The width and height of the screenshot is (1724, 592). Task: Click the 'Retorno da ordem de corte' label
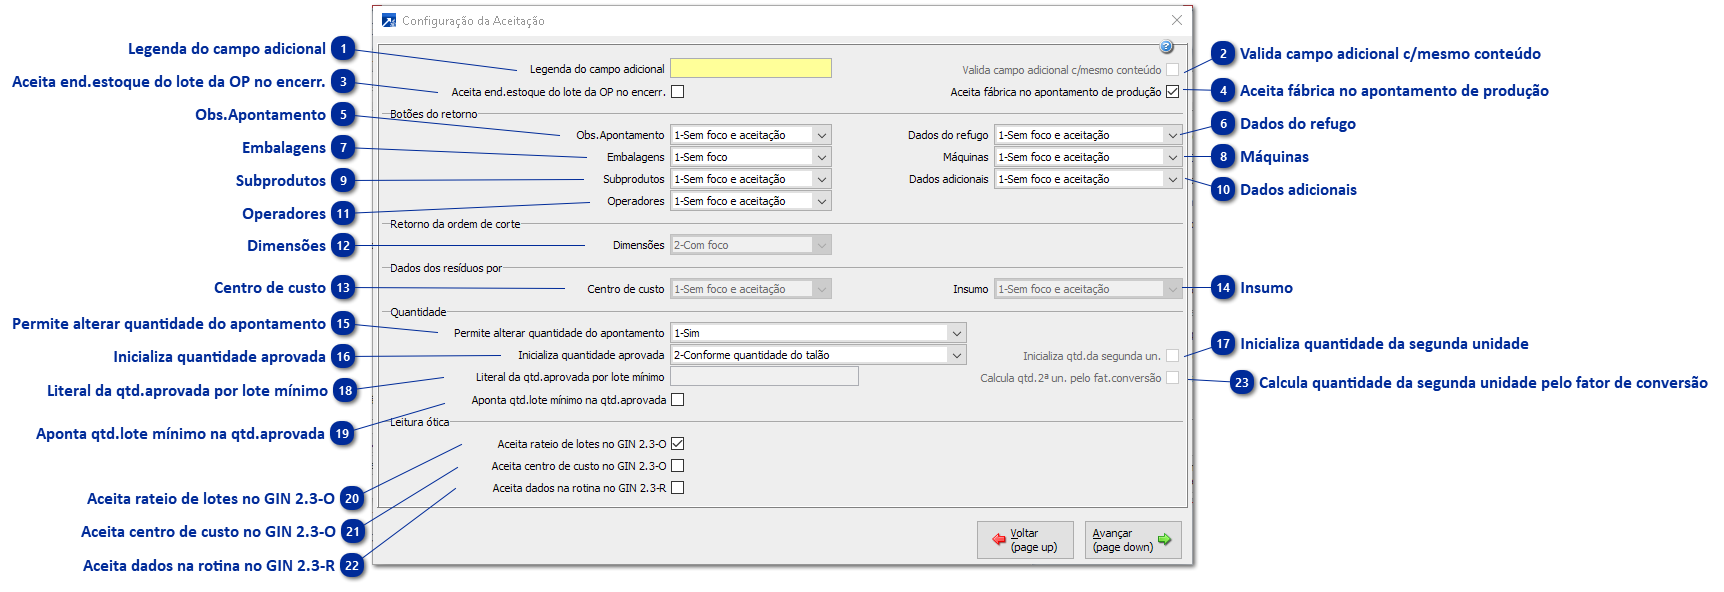(455, 224)
